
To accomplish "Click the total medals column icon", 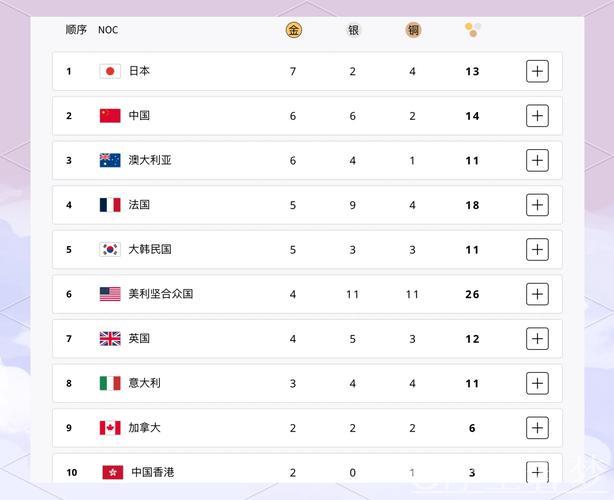I will [473, 30].
